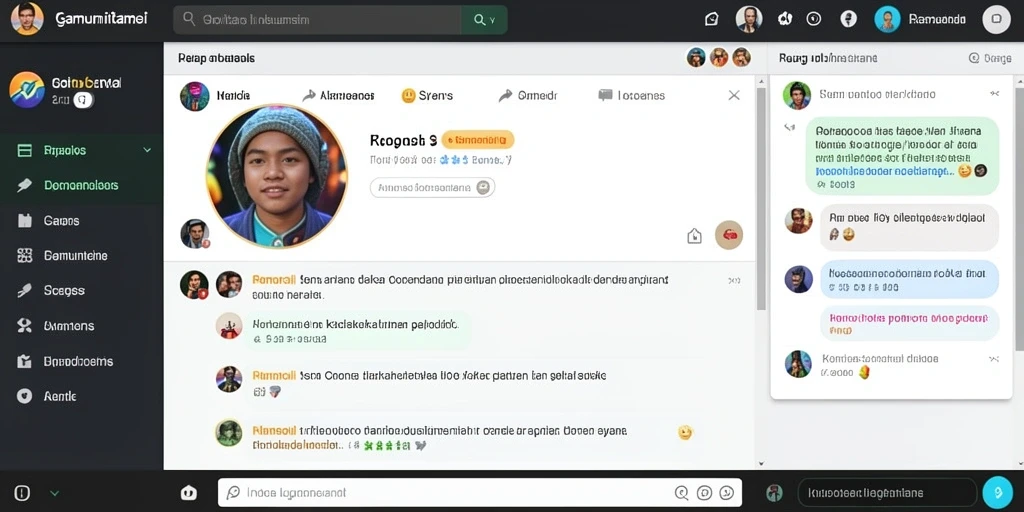Image resolution: width=1024 pixels, height=512 pixels.
Task: Expand the green chevron at sidebar bottom
Action: coord(55,493)
